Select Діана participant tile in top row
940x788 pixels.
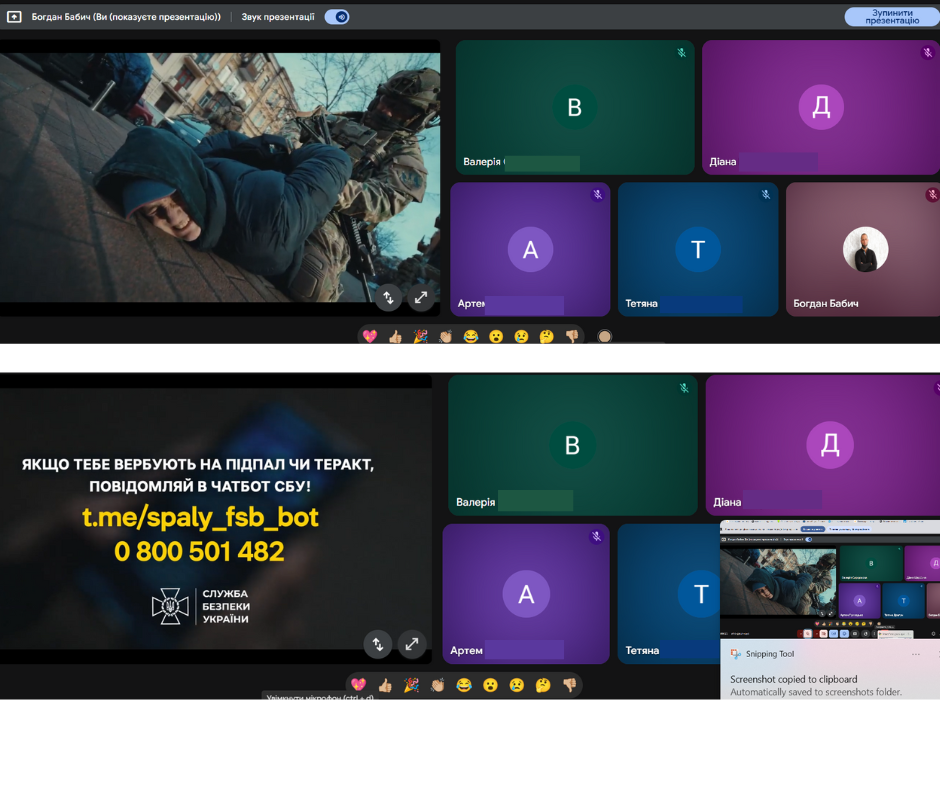(x=820, y=108)
